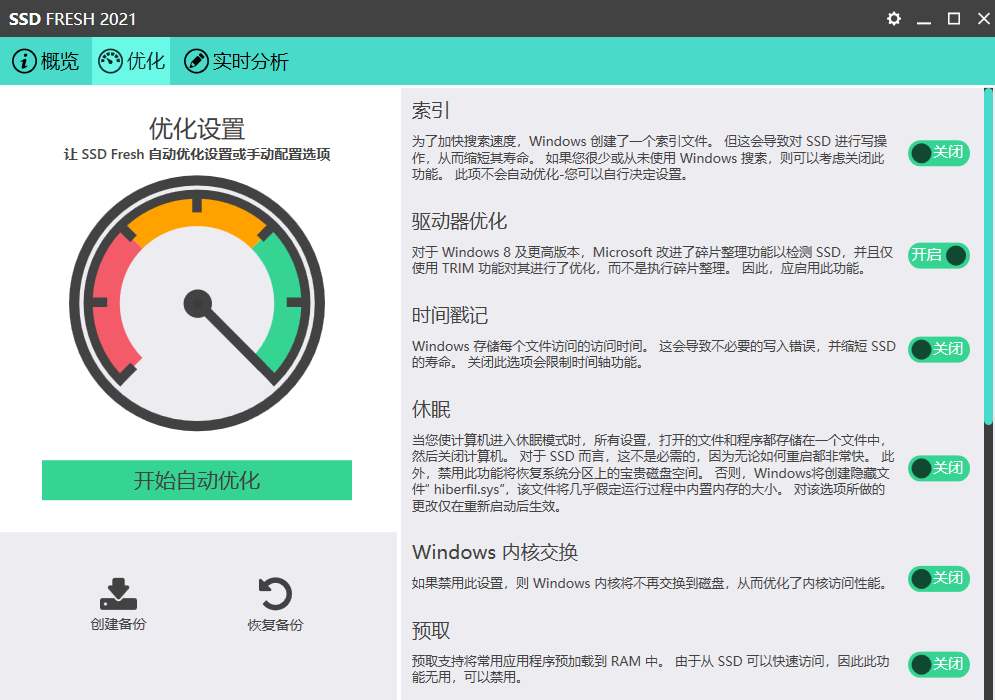Image resolution: width=995 pixels, height=700 pixels.
Task: Open the 实时分析 tab
Action: (x=236, y=61)
